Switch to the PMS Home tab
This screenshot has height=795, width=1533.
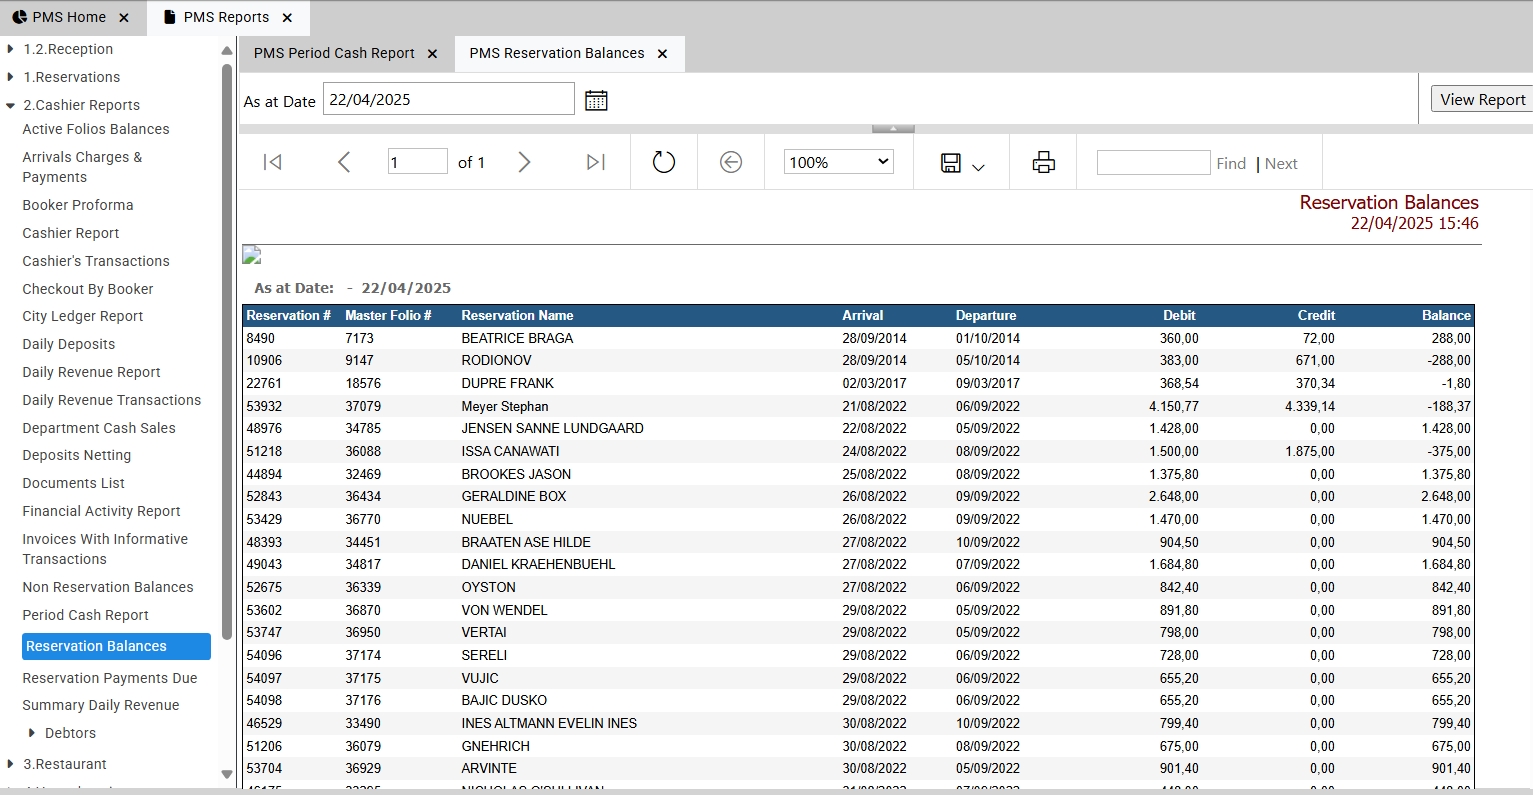pos(69,17)
